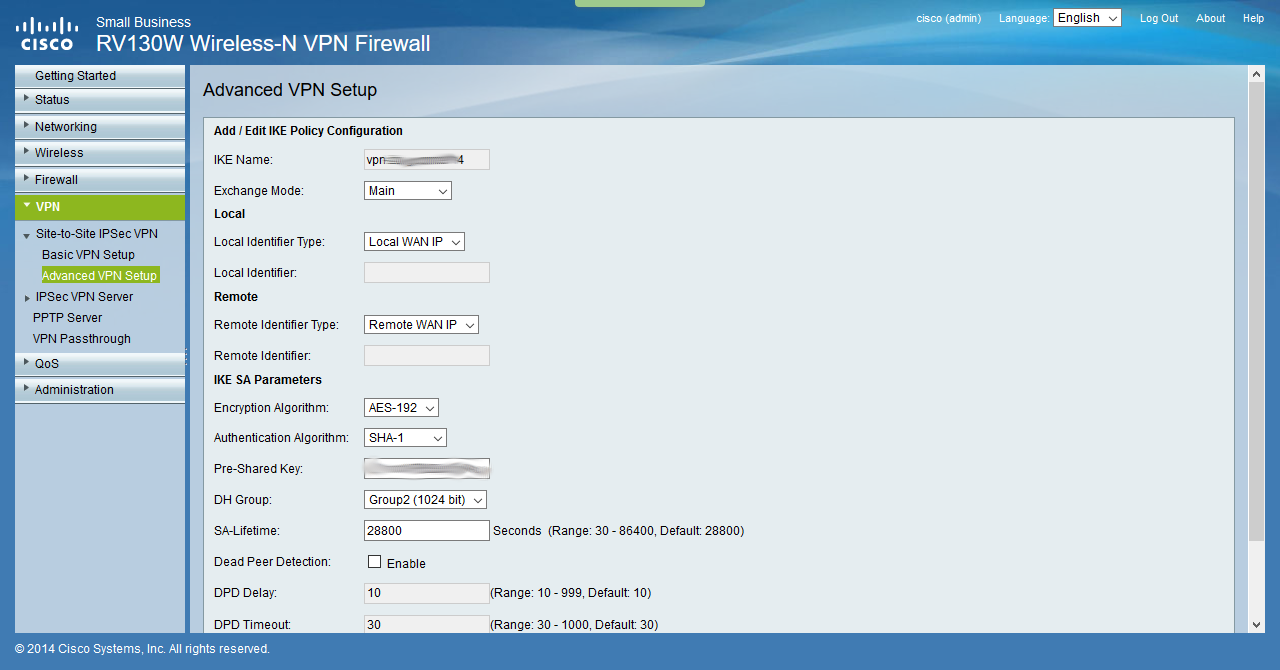Collapse Site-to-Site IPSec VPN tree arrow
Viewport: 1280px width, 670px height.
click(27, 235)
